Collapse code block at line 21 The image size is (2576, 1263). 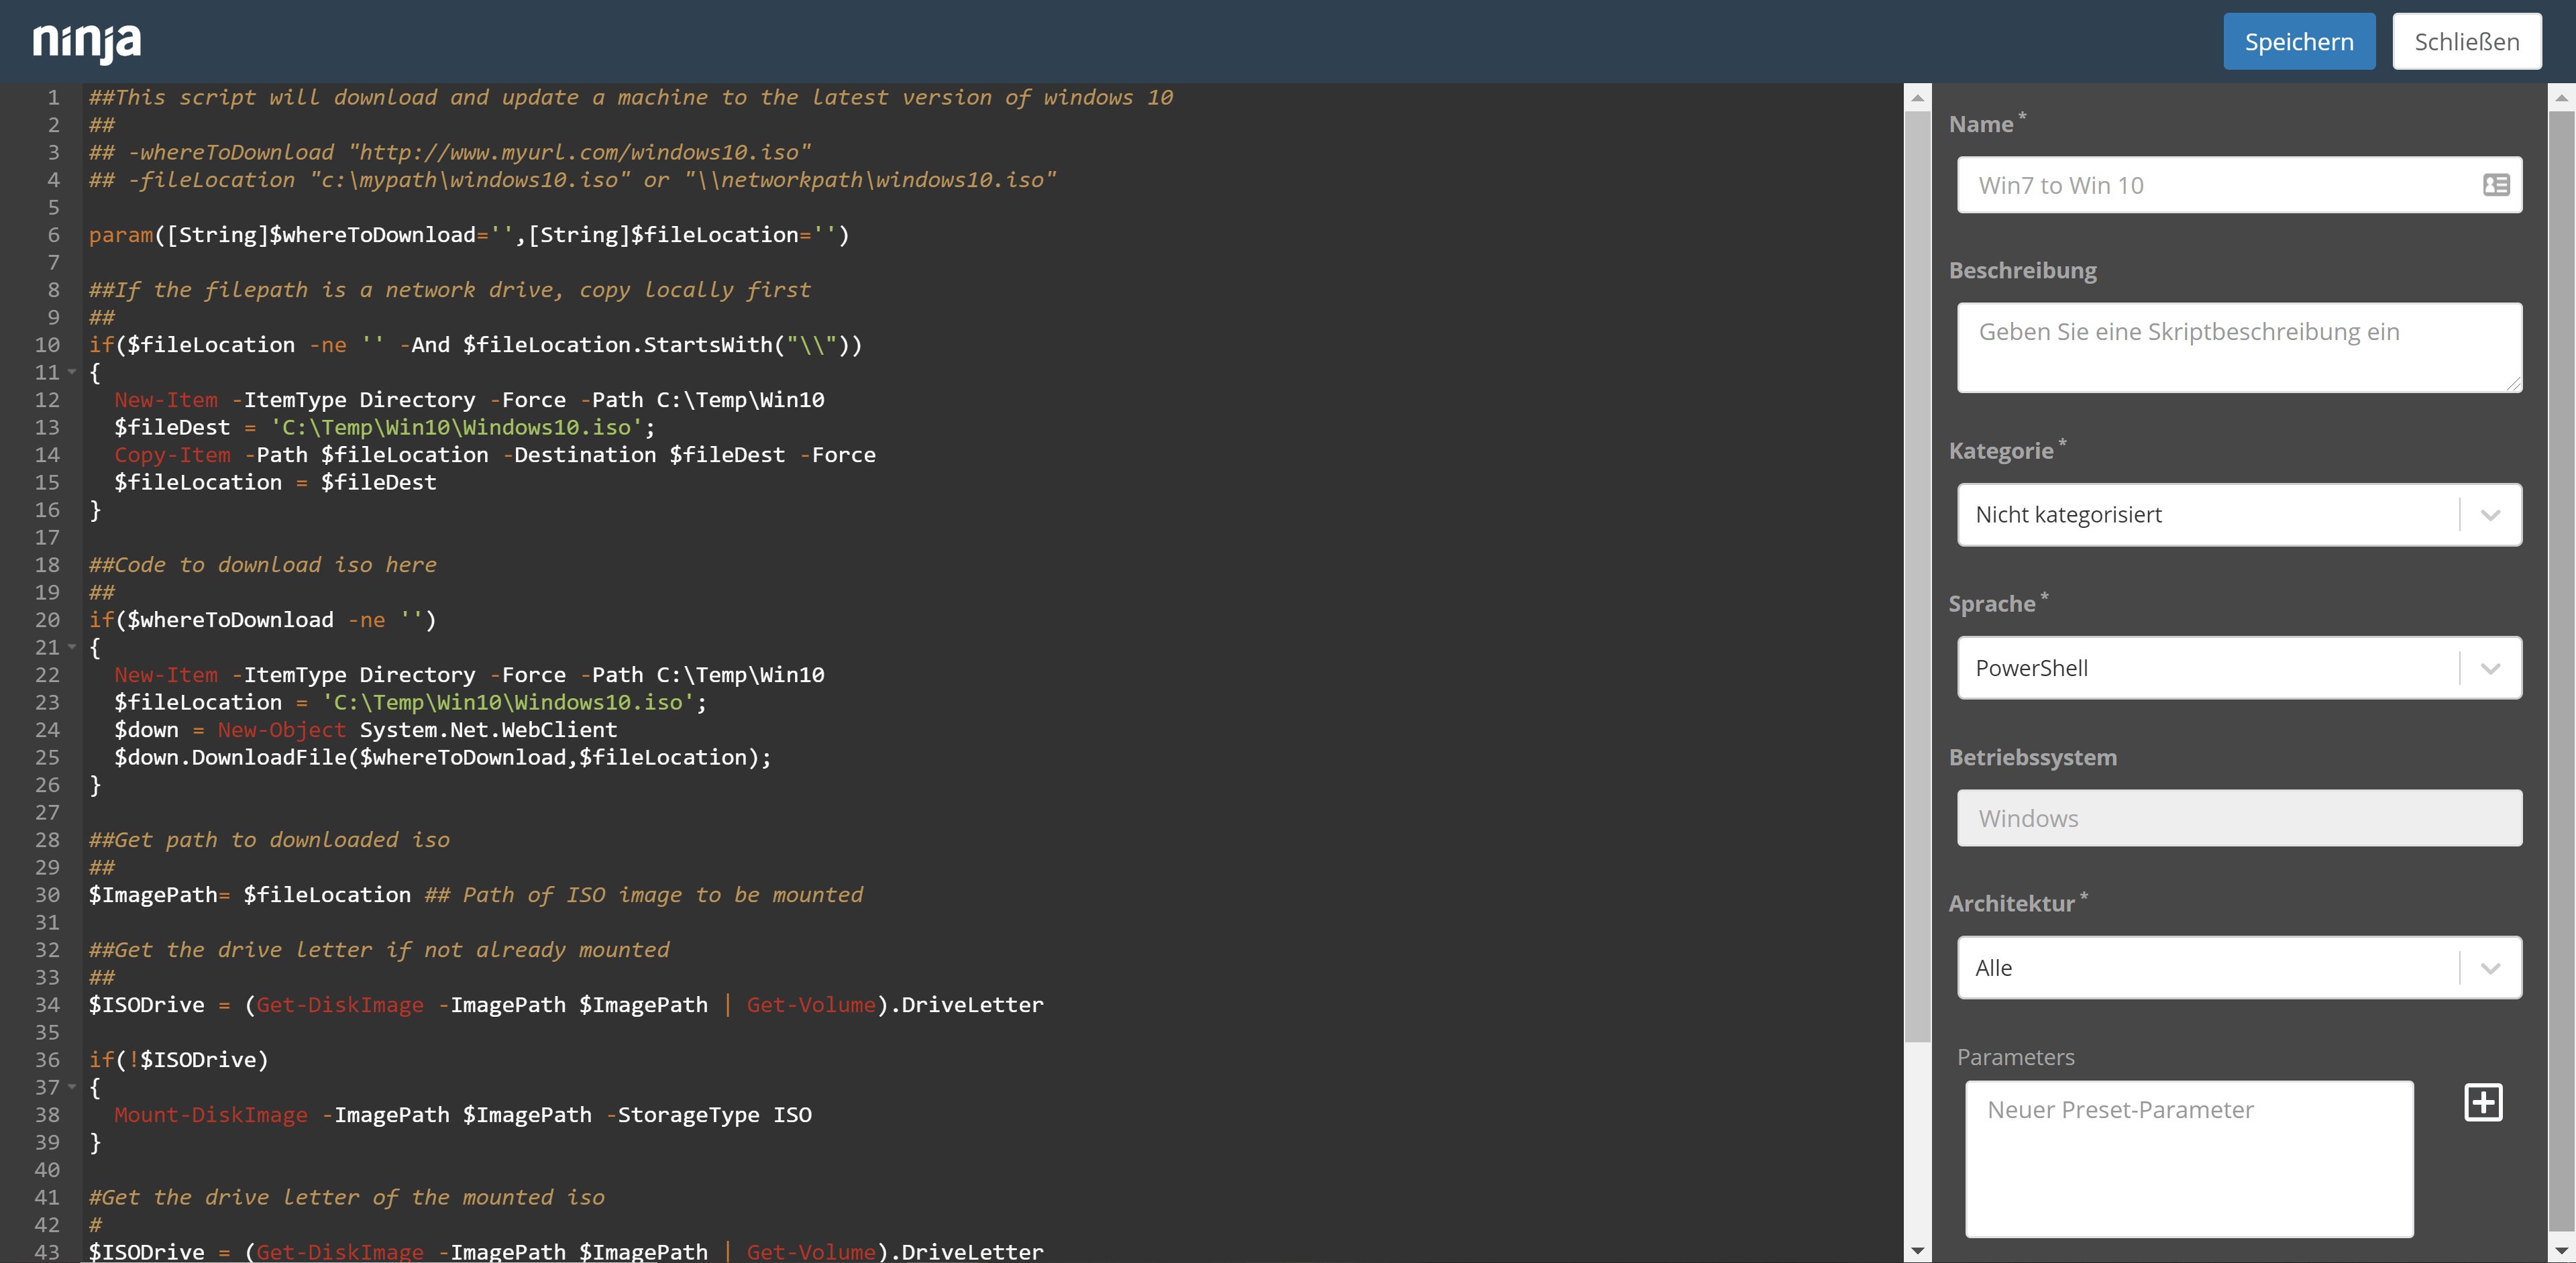[72, 648]
